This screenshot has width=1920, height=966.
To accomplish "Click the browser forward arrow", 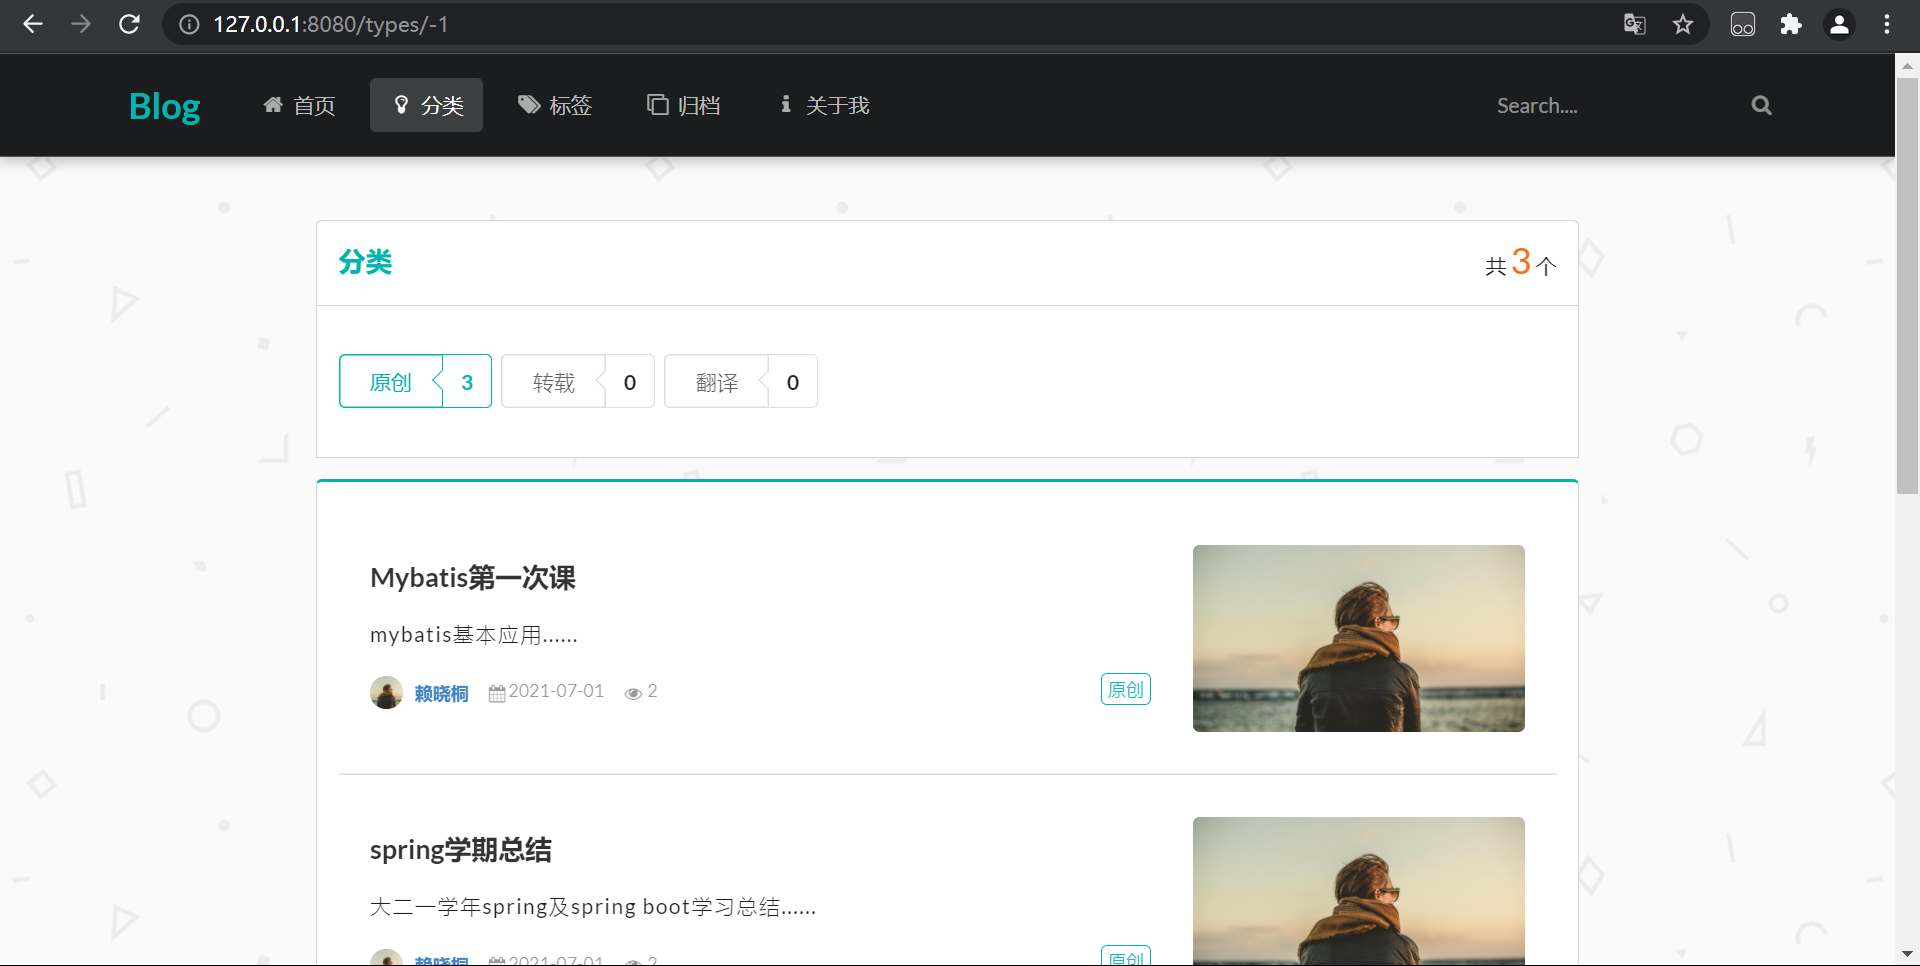I will 81,24.
